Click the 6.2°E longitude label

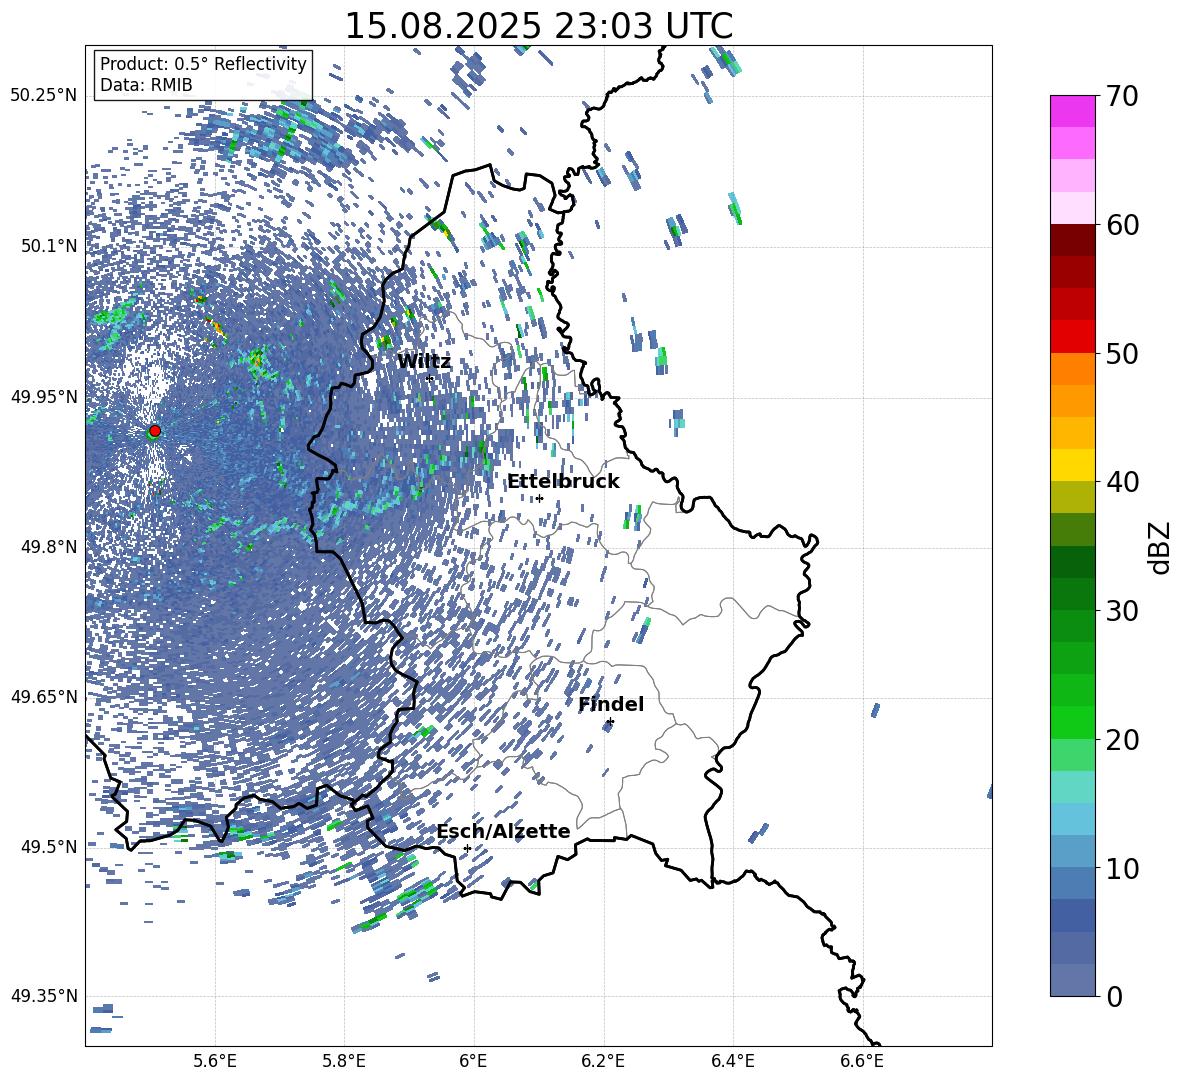click(603, 1061)
